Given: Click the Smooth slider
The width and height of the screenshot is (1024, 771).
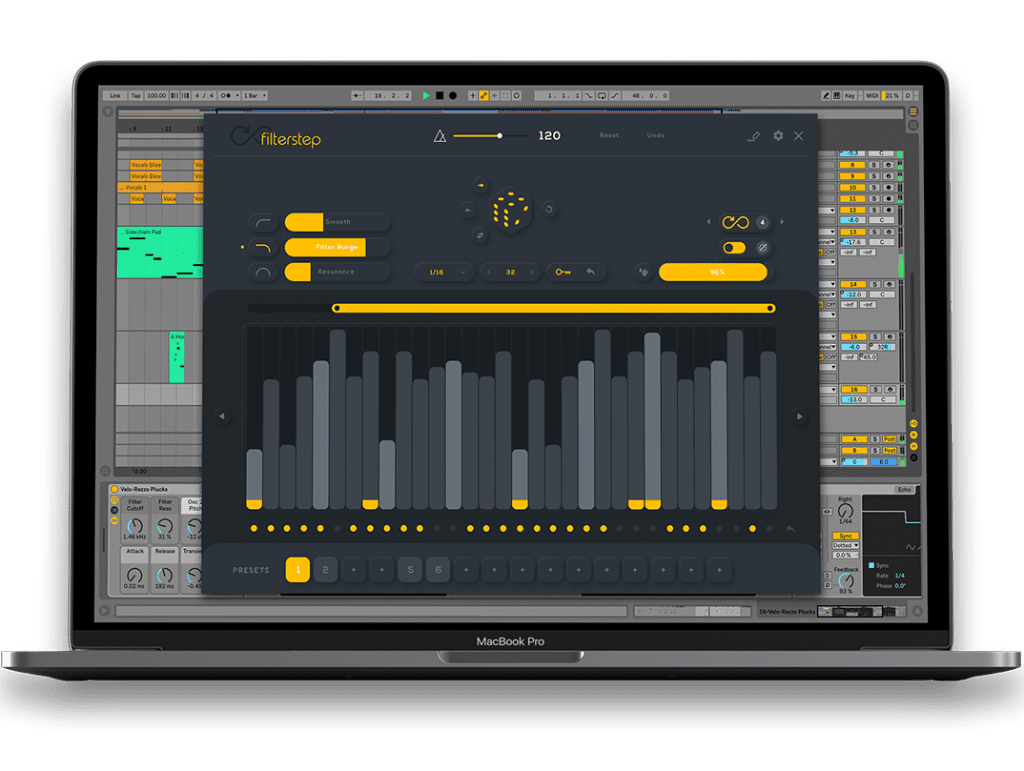Looking at the screenshot, I should pyautogui.click(x=338, y=222).
